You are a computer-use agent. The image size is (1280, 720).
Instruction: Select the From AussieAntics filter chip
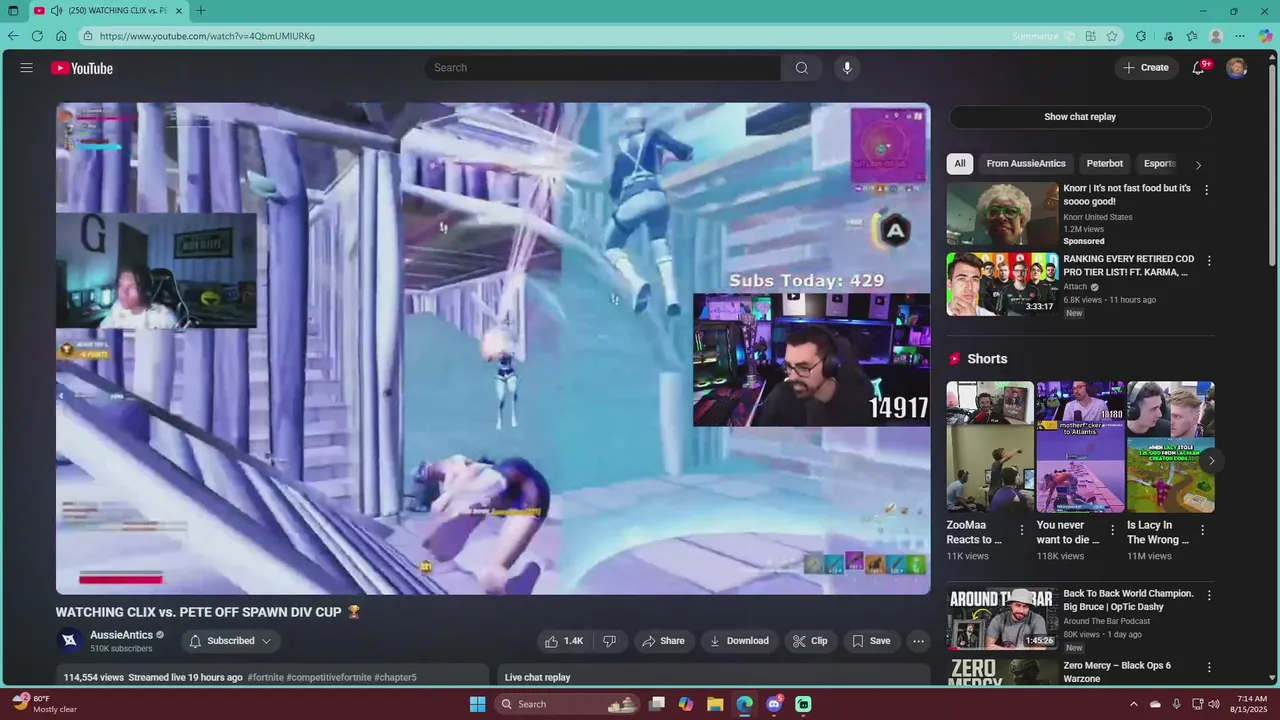[1026, 163]
